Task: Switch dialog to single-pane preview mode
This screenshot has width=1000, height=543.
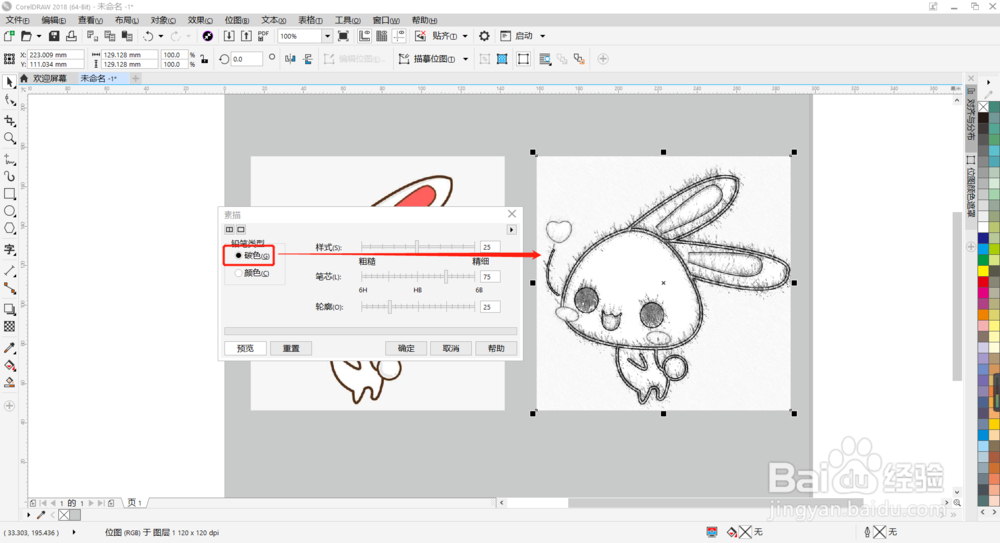Action: 241,230
